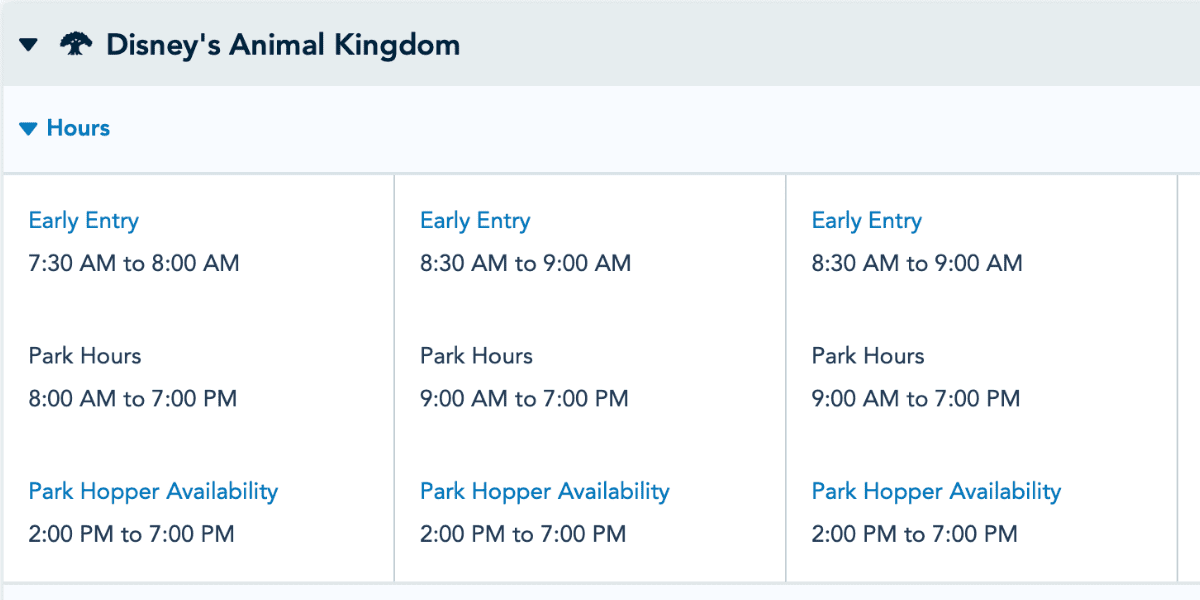1200x600 pixels.
Task: Open Park Hopper Availability link in first column
Action: tap(153, 491)
